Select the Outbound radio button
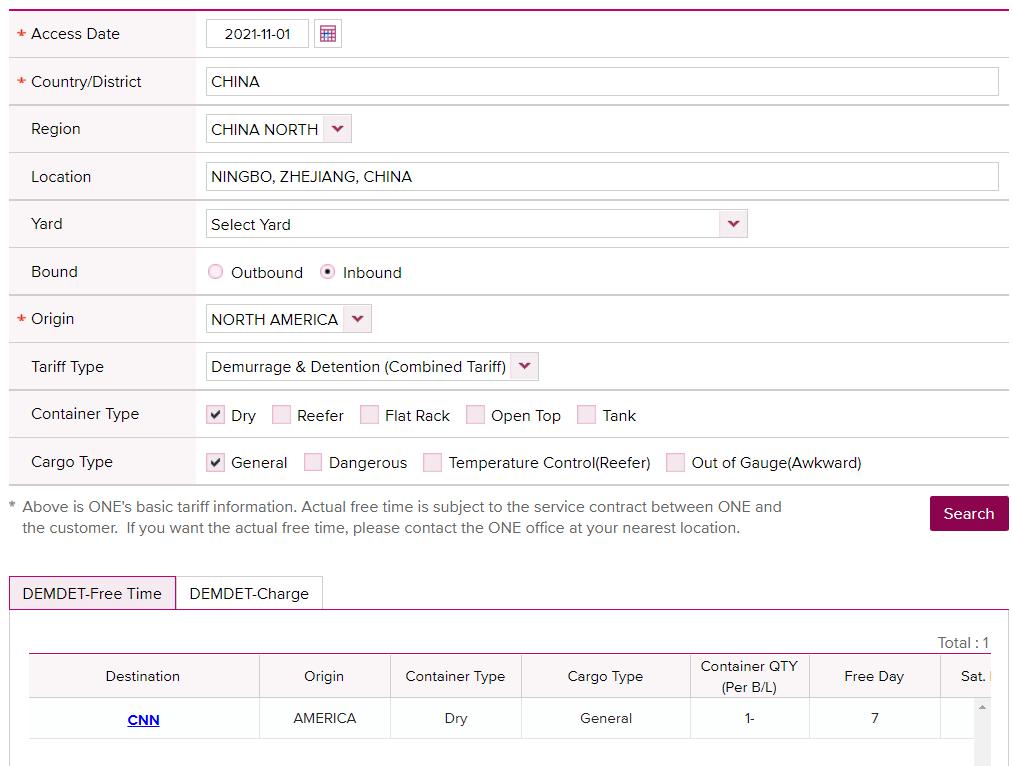 click(x=215, y=272)
